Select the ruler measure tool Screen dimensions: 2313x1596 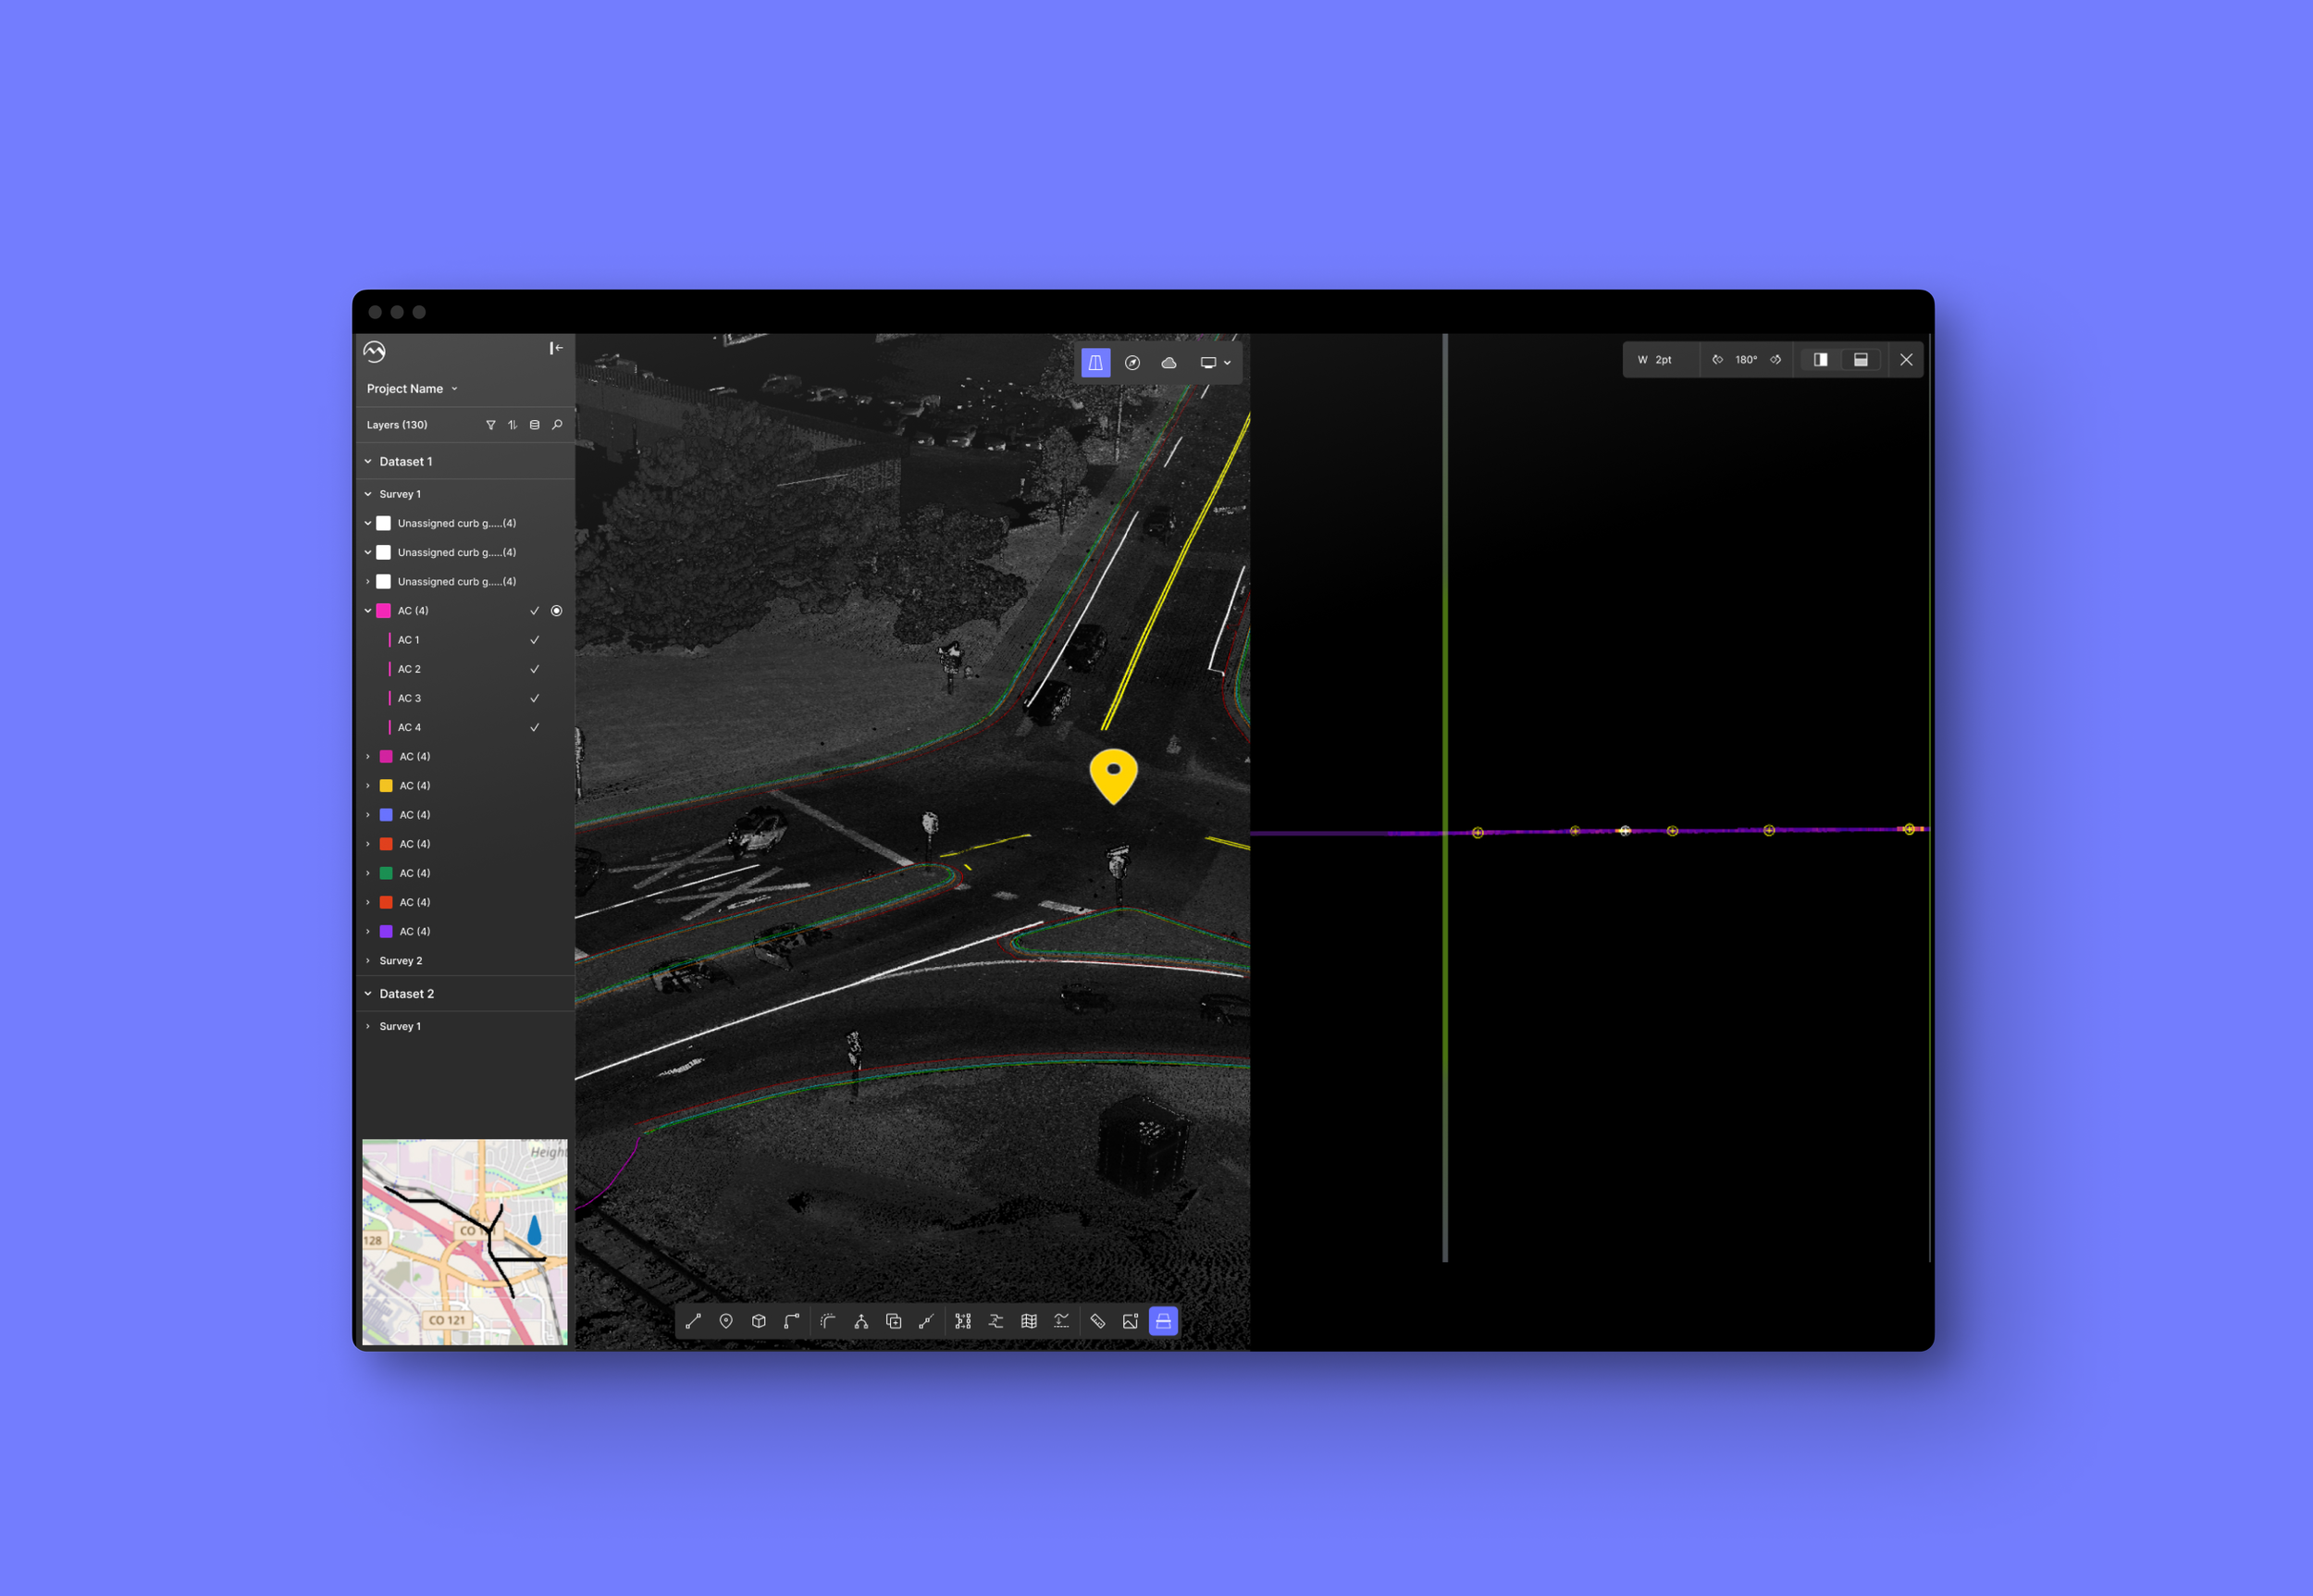coord(1097,1321)
